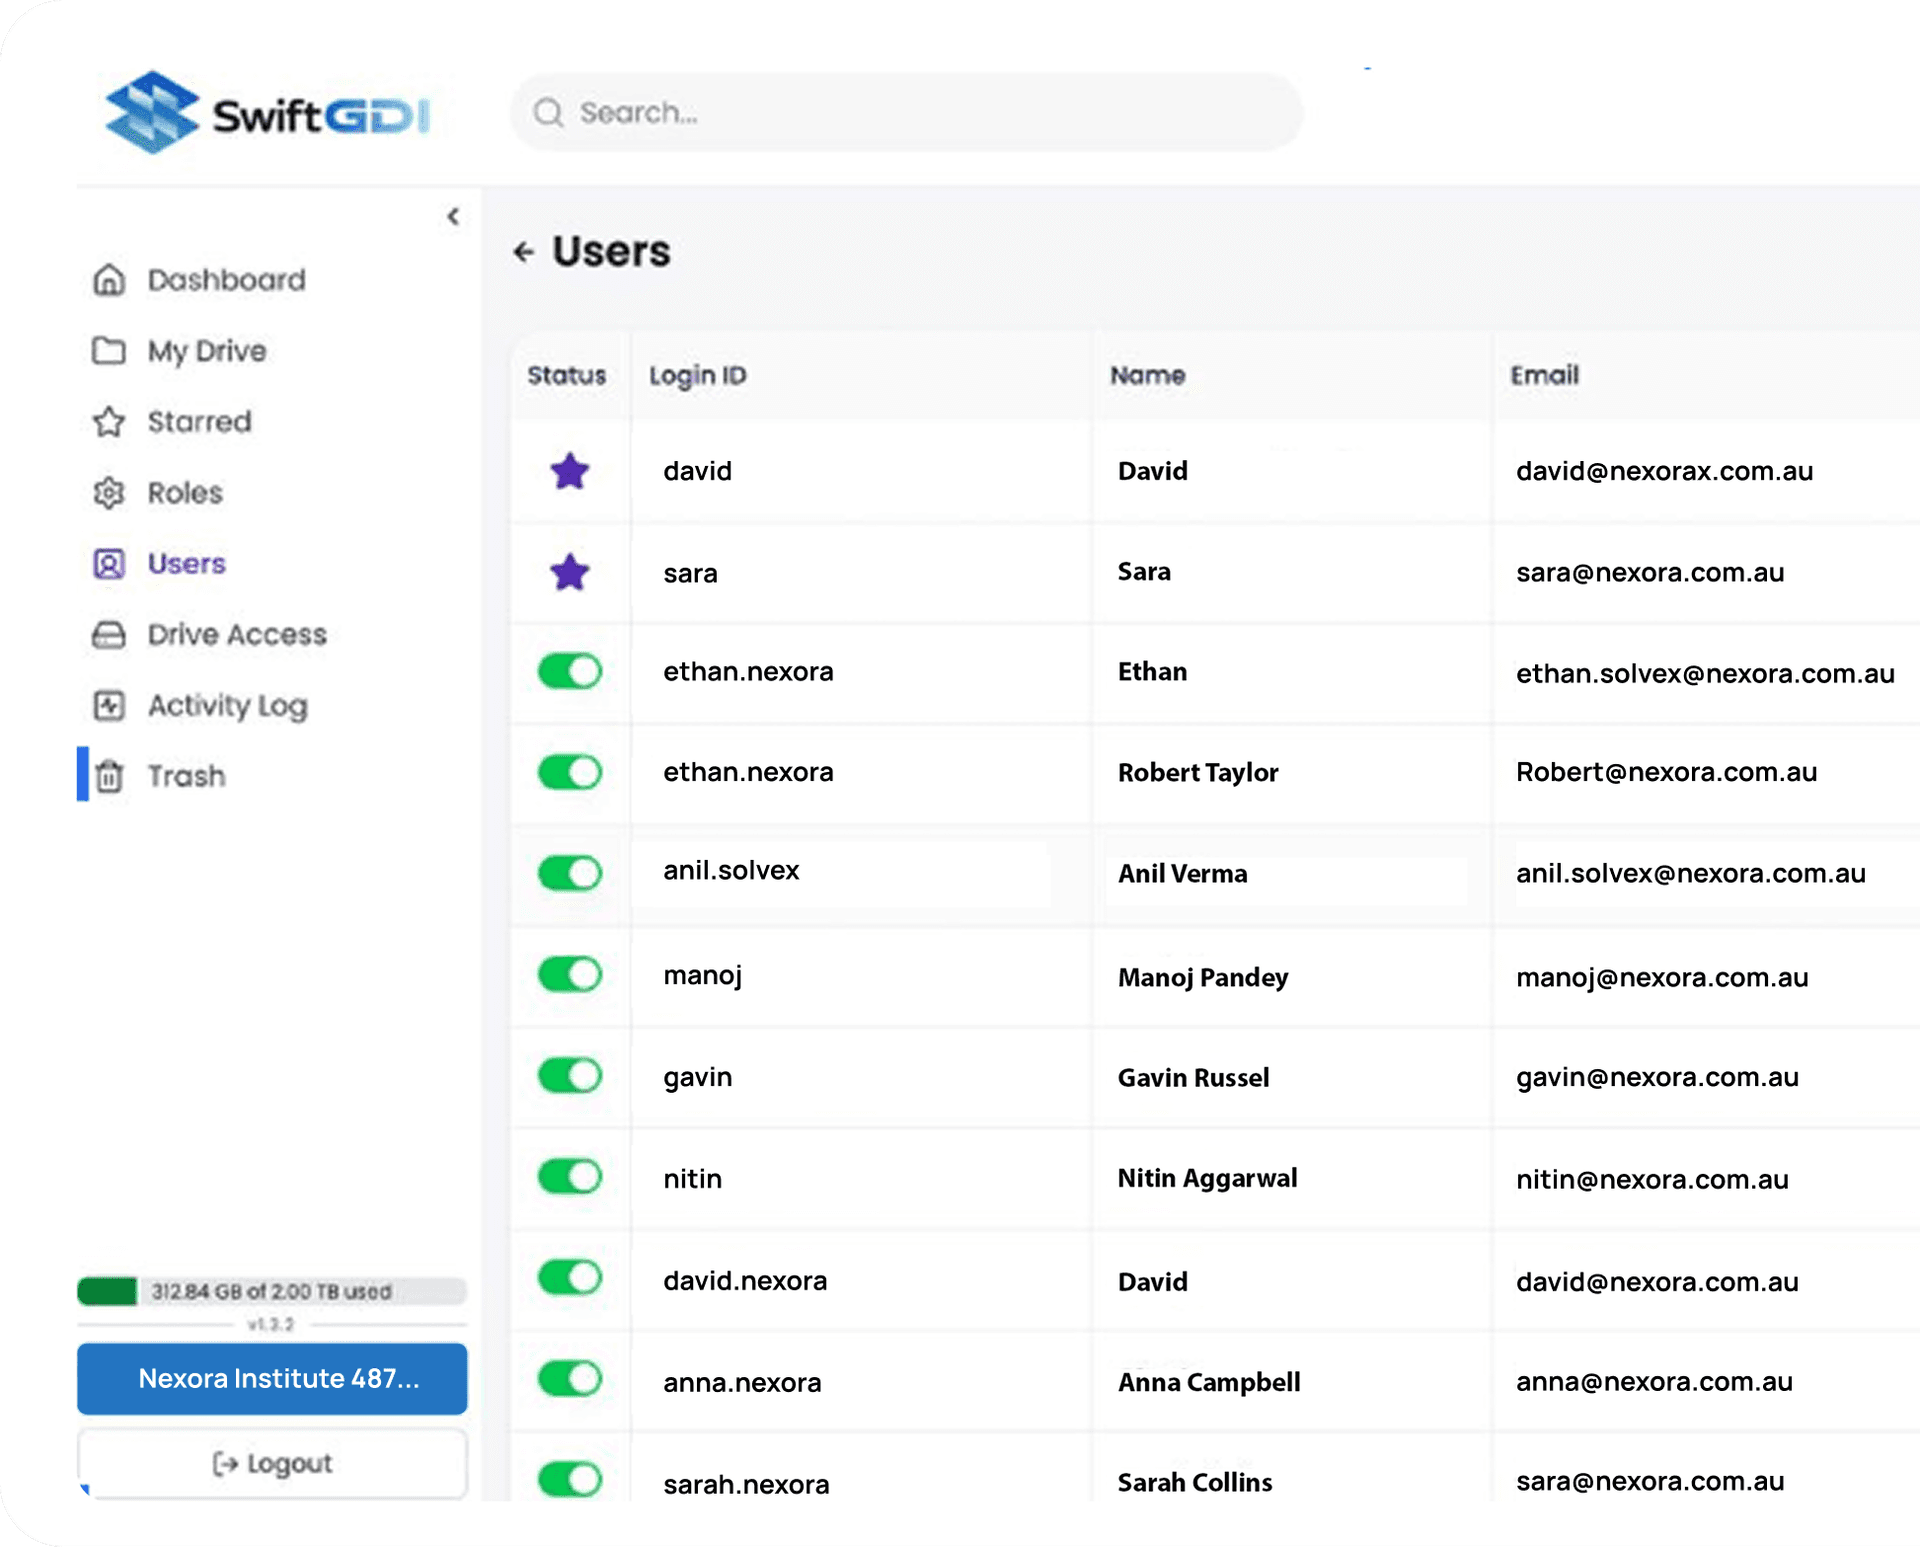Go back using arrow beside Users heading
The image size is (1920, 1547).
pos(523,252)
